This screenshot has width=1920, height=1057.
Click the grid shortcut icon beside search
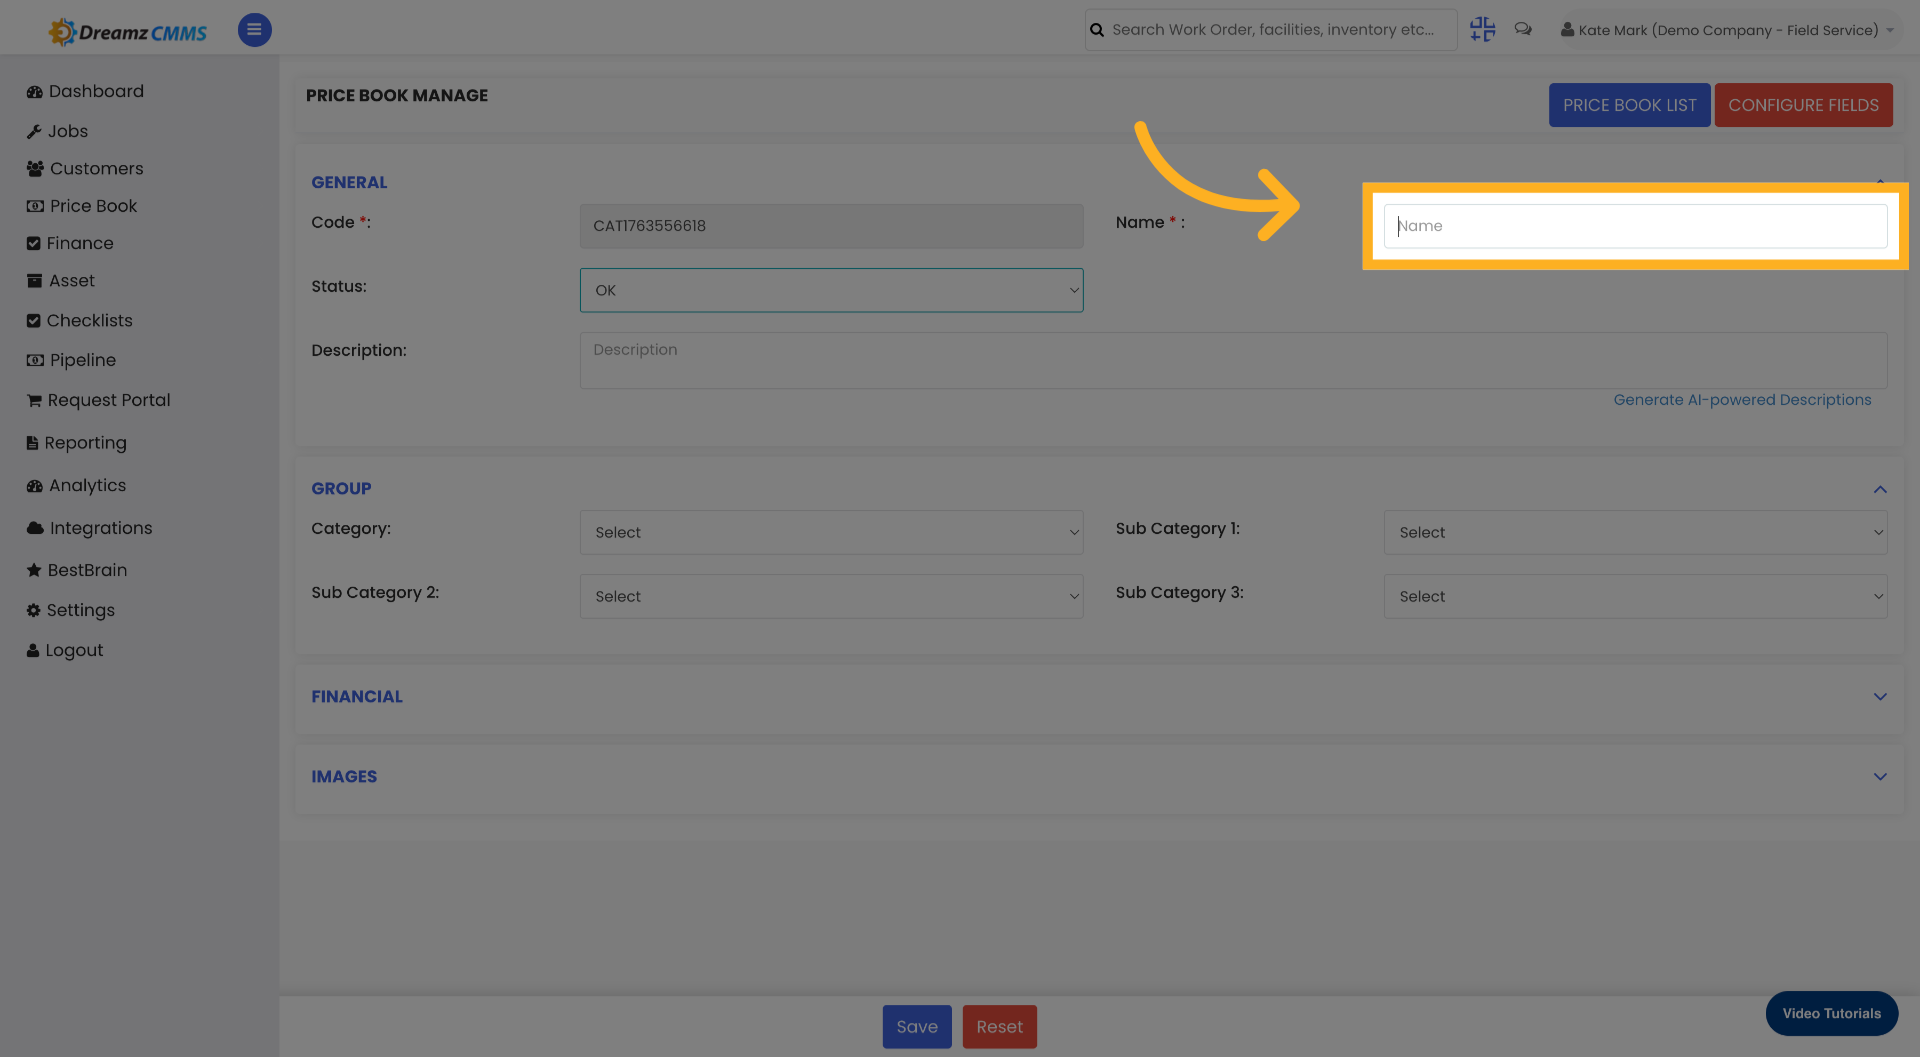(x=1482, y=29)
